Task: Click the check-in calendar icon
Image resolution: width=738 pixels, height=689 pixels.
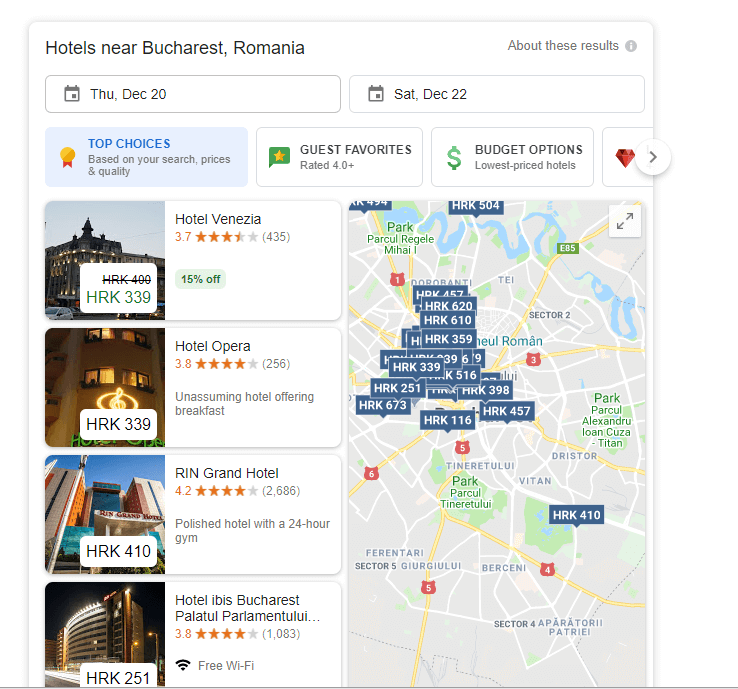Action: pos(72,94)
